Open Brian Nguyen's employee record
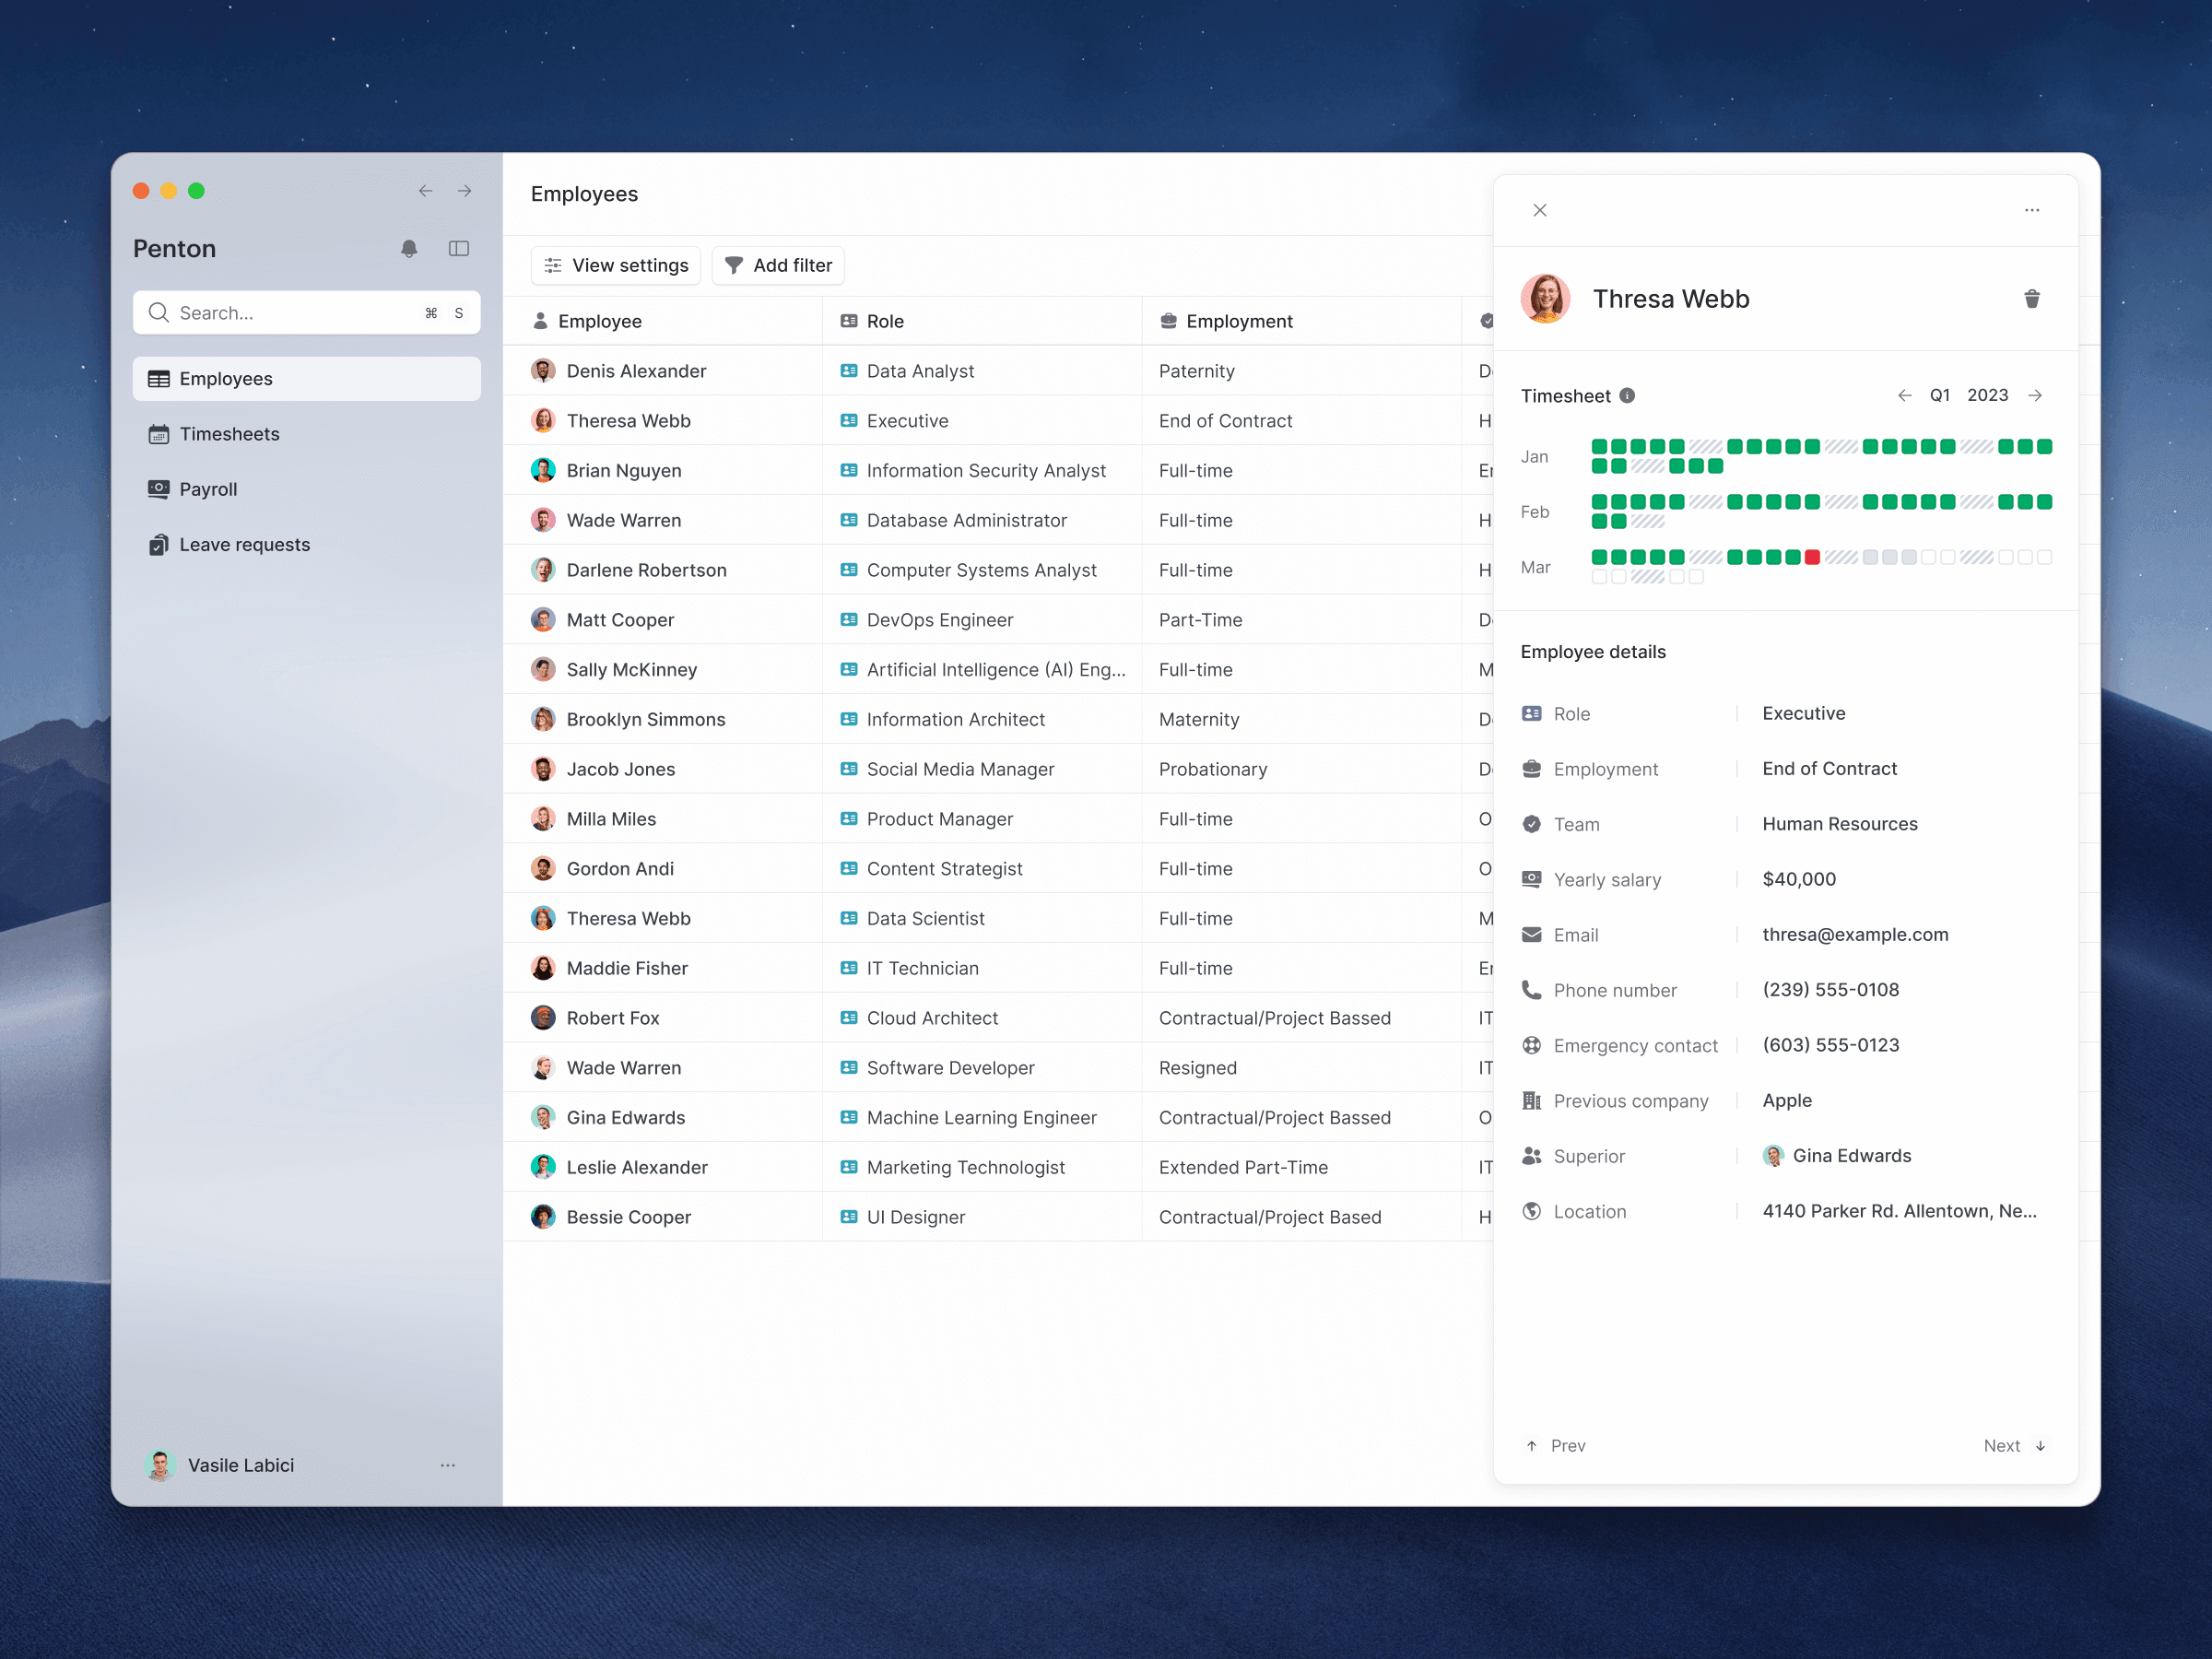 coord(623,471)
